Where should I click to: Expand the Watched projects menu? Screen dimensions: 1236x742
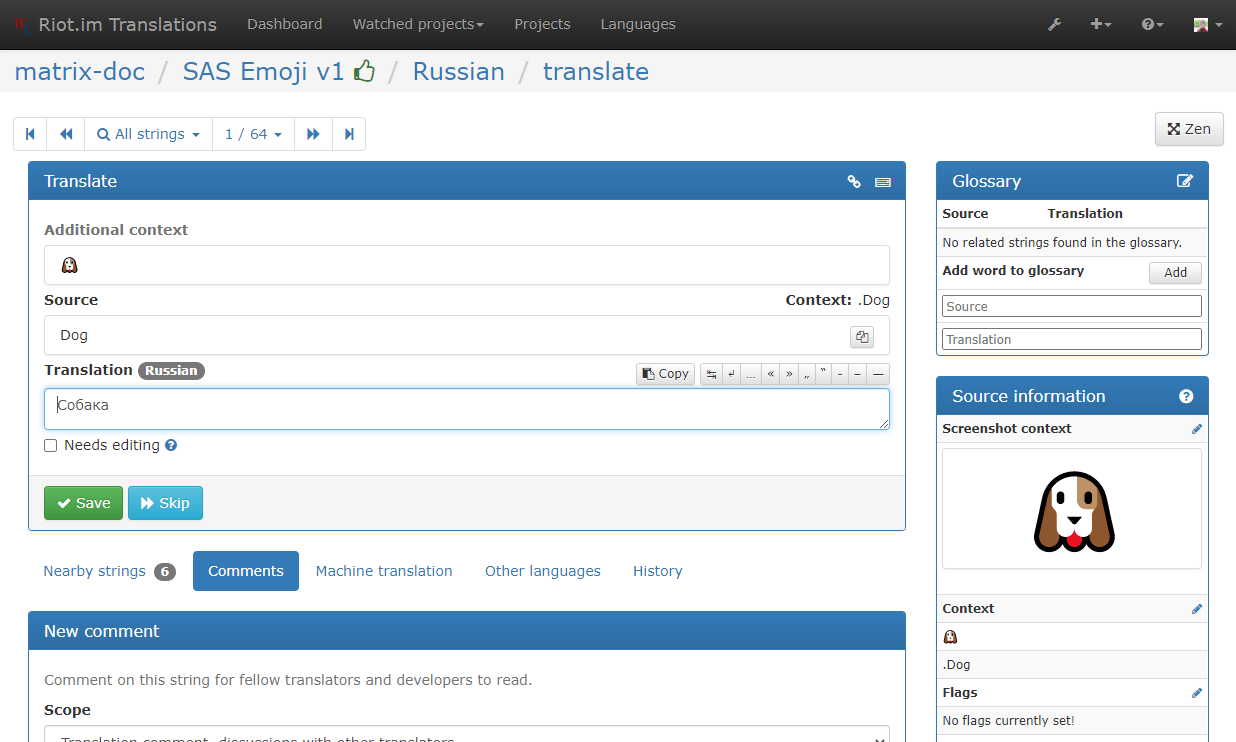[x=418, y=24]
